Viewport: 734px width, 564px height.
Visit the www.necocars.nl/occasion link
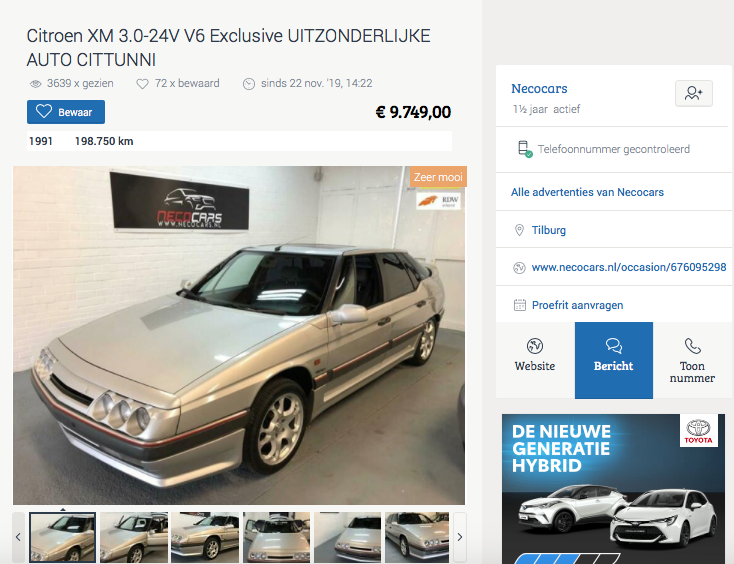(629, 267)
